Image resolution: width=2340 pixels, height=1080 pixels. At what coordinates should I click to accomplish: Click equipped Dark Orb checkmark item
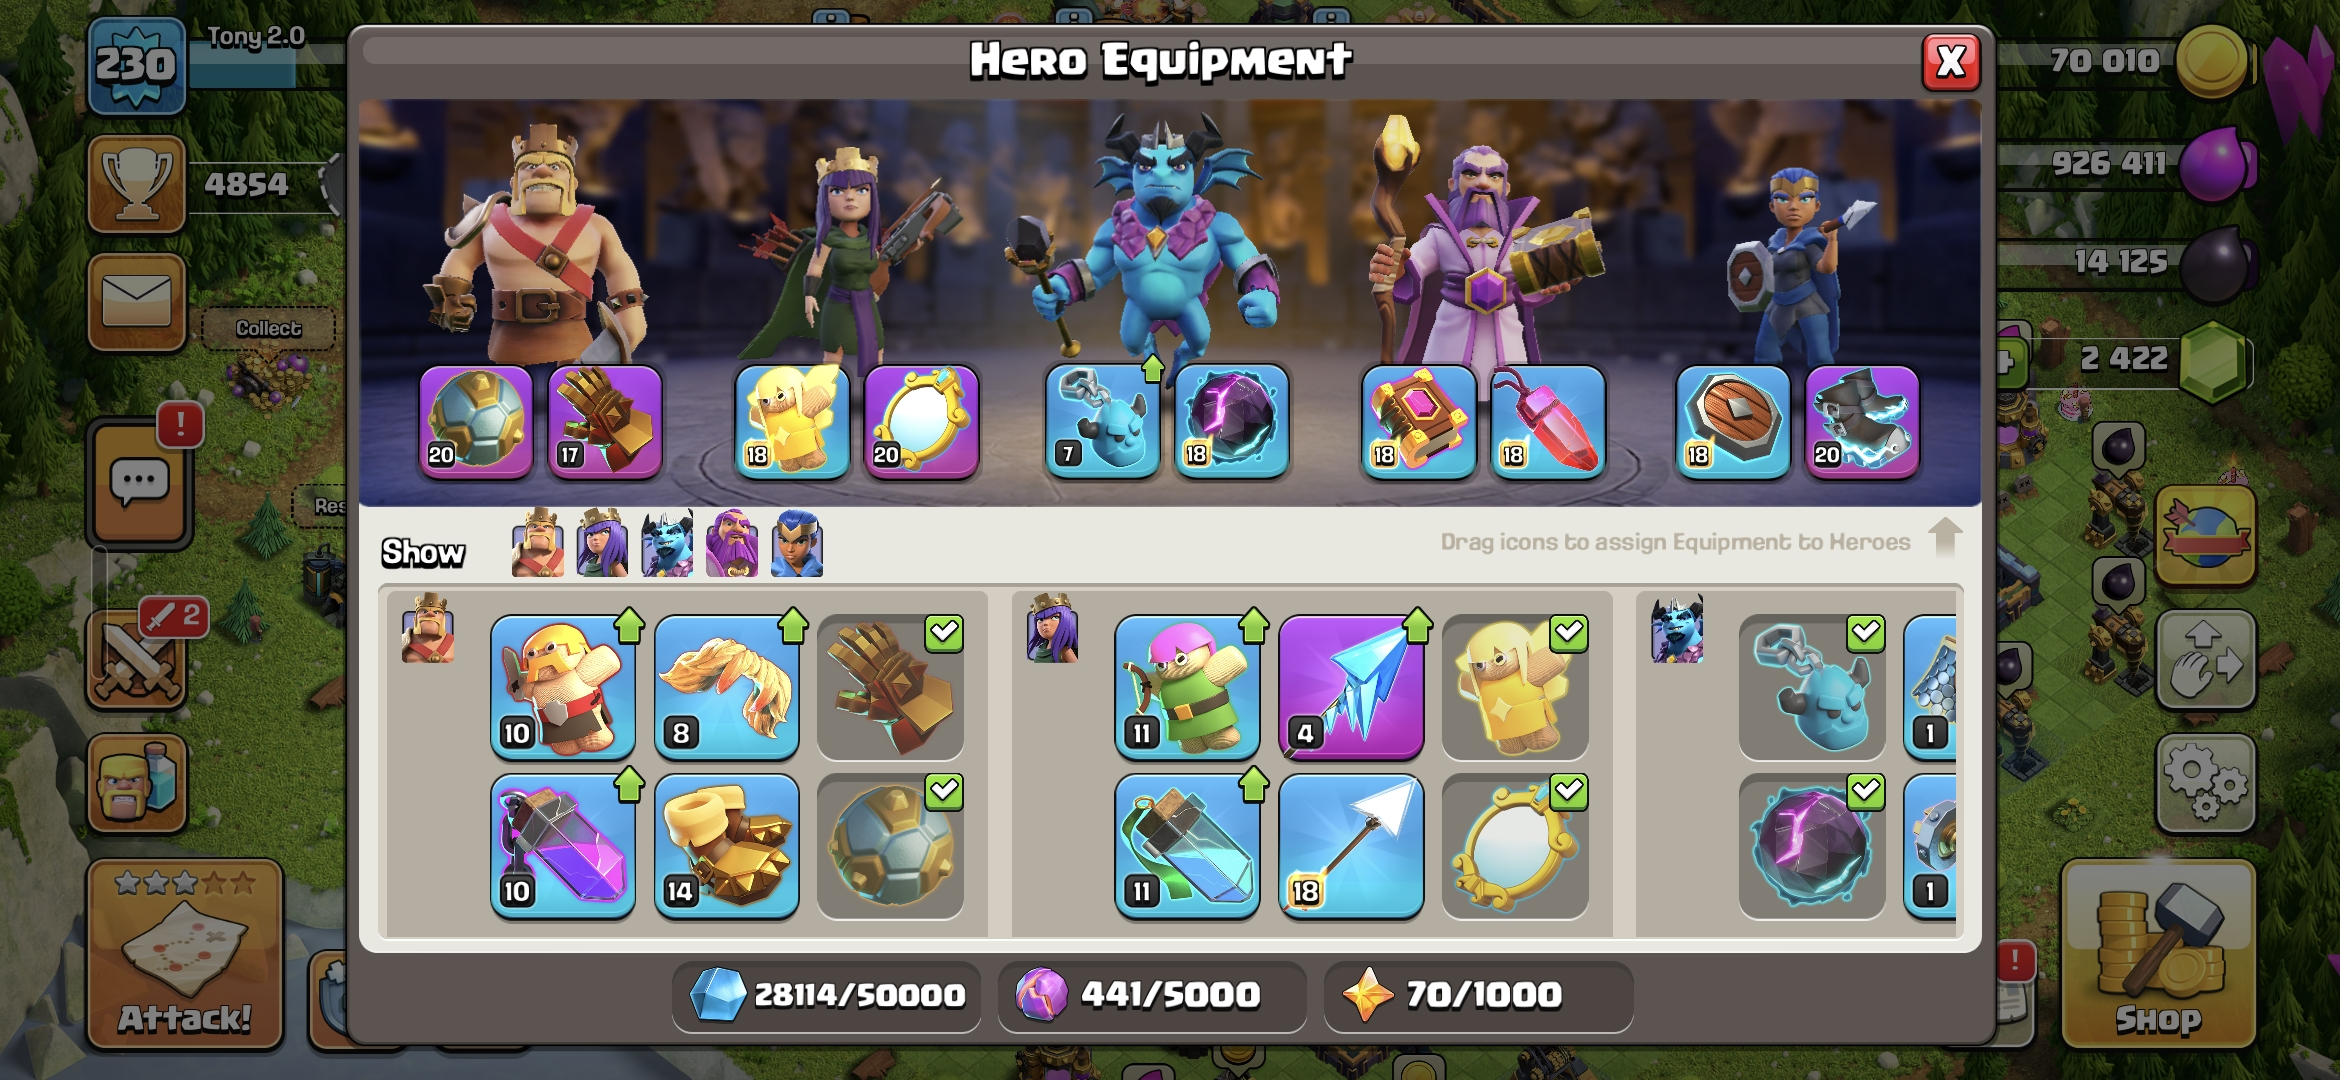tap(1811, 846)
